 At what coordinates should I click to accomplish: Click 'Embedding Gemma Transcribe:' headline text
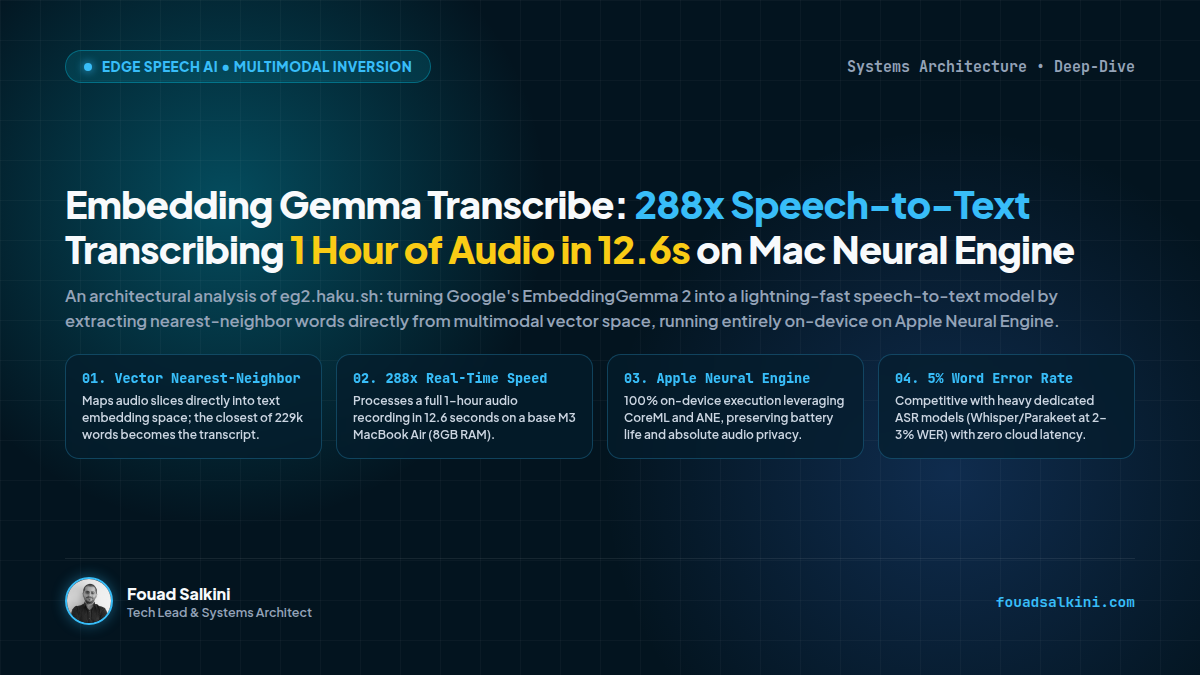point(346,206)
